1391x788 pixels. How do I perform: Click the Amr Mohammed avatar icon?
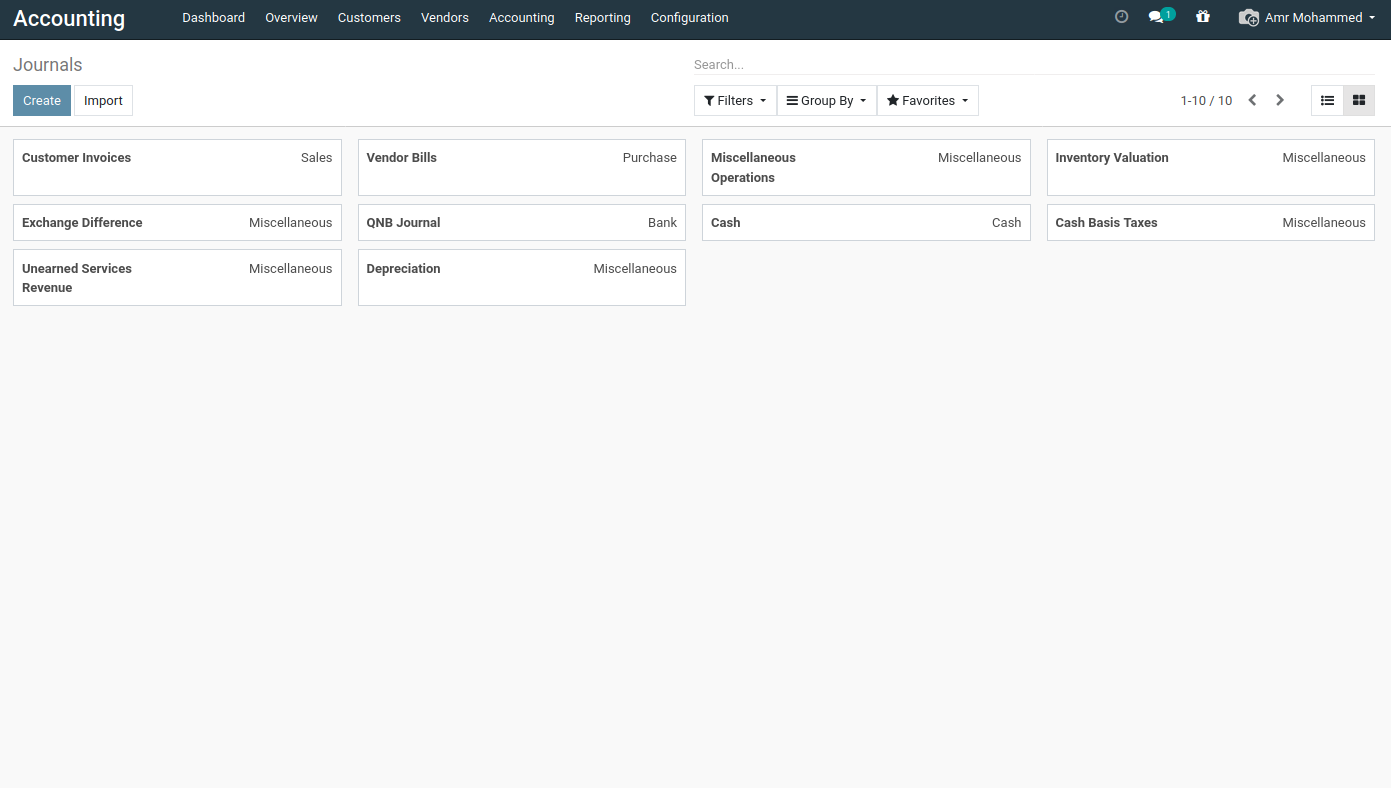pyautogui.click(x=1248, y=17)
